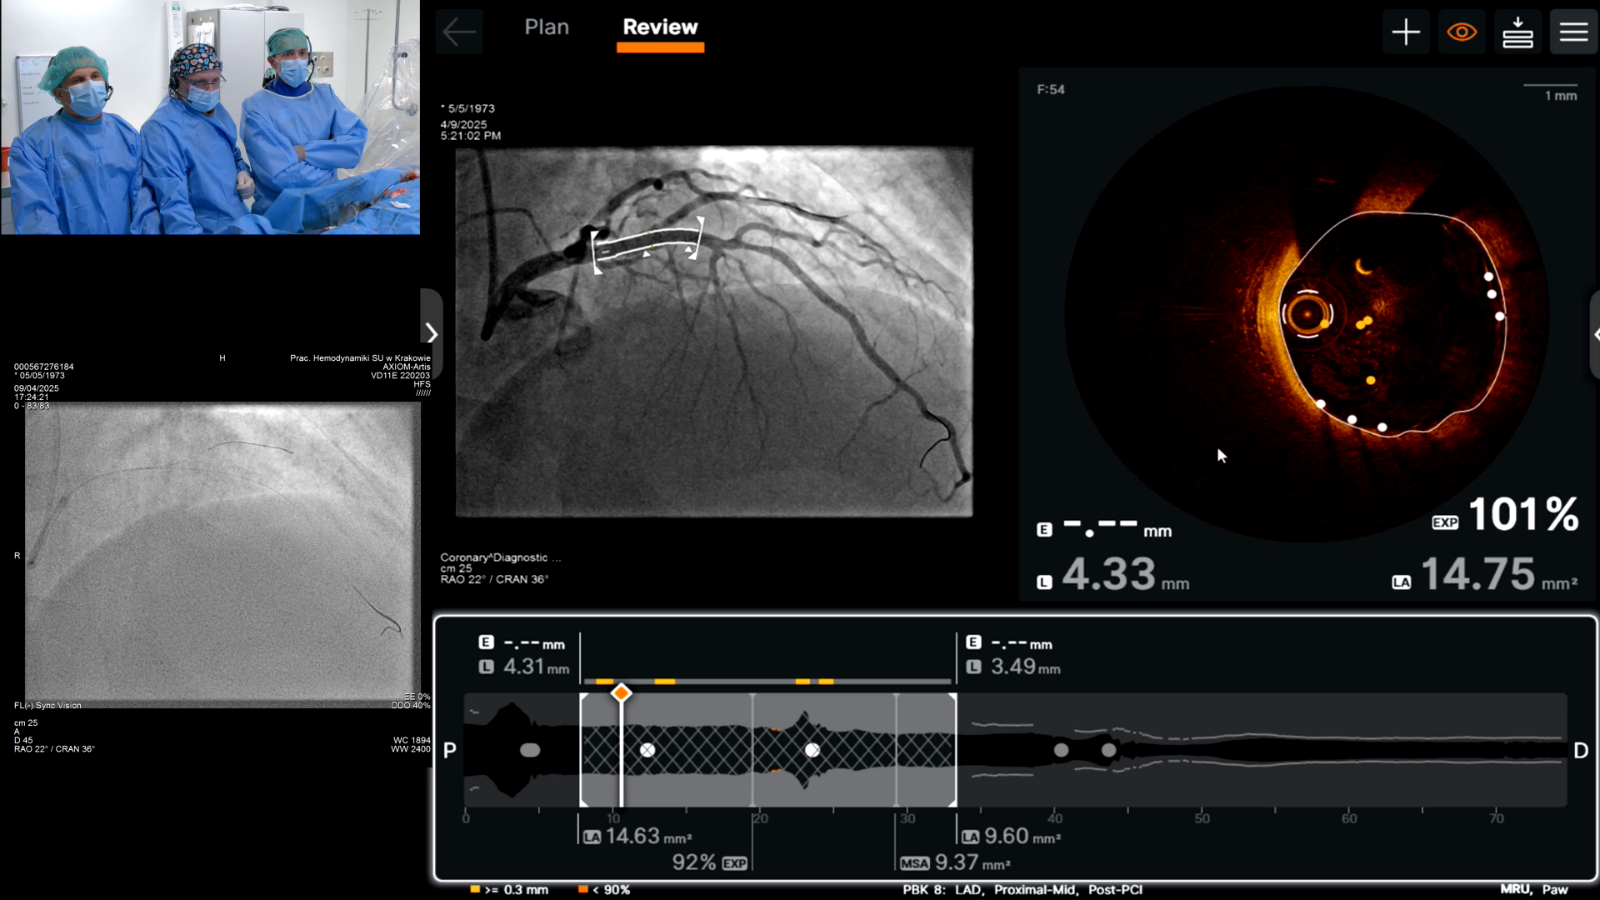Expand the left panel chevron arrow

[431, 333]
